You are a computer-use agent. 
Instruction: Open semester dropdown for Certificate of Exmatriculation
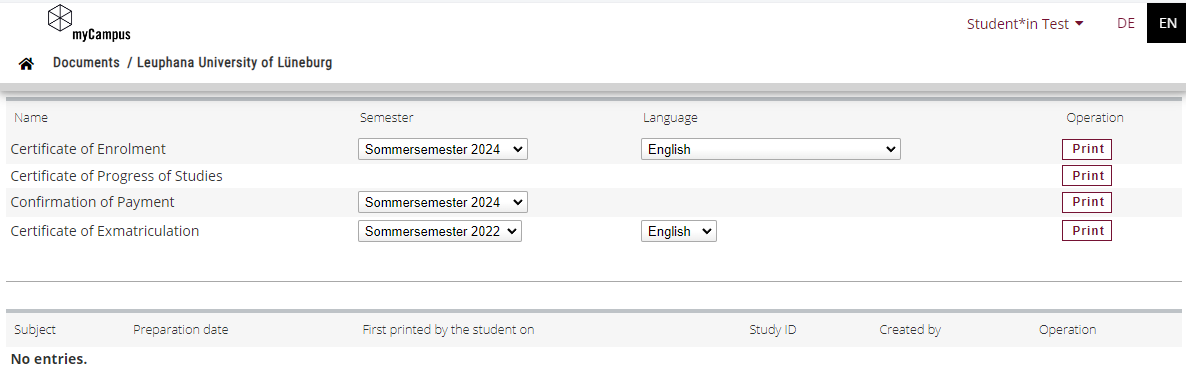click(439, 231)
